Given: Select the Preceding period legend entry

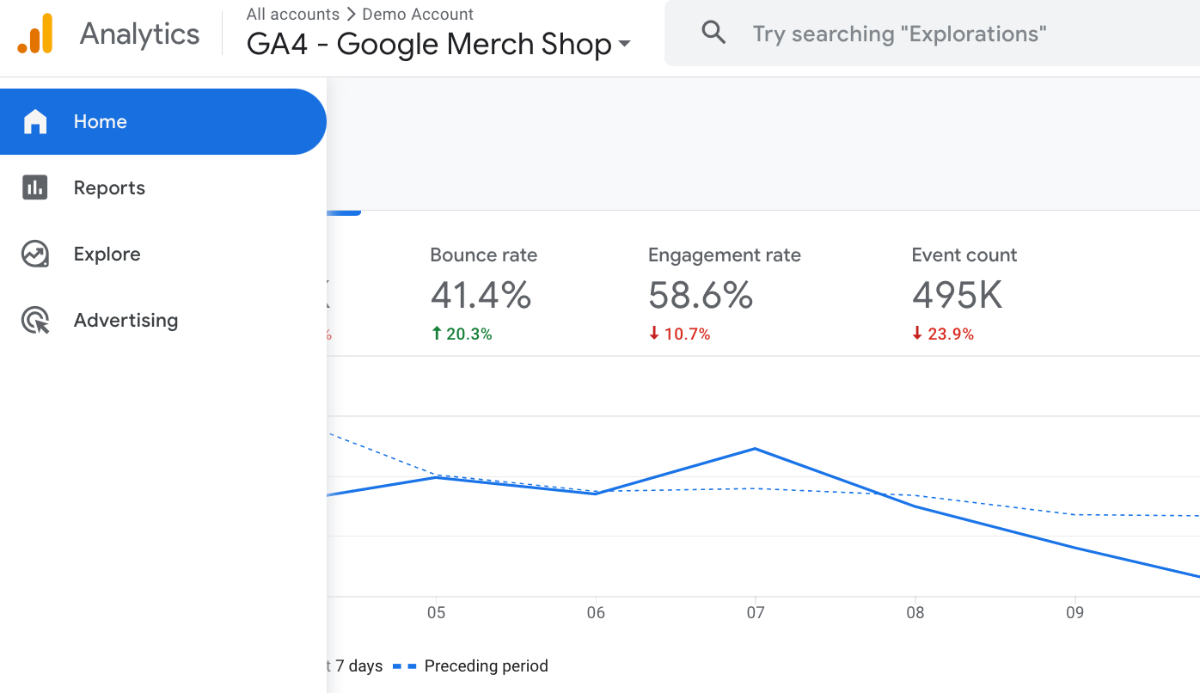Looking at the screenshot, I should (x=486, y=665).
